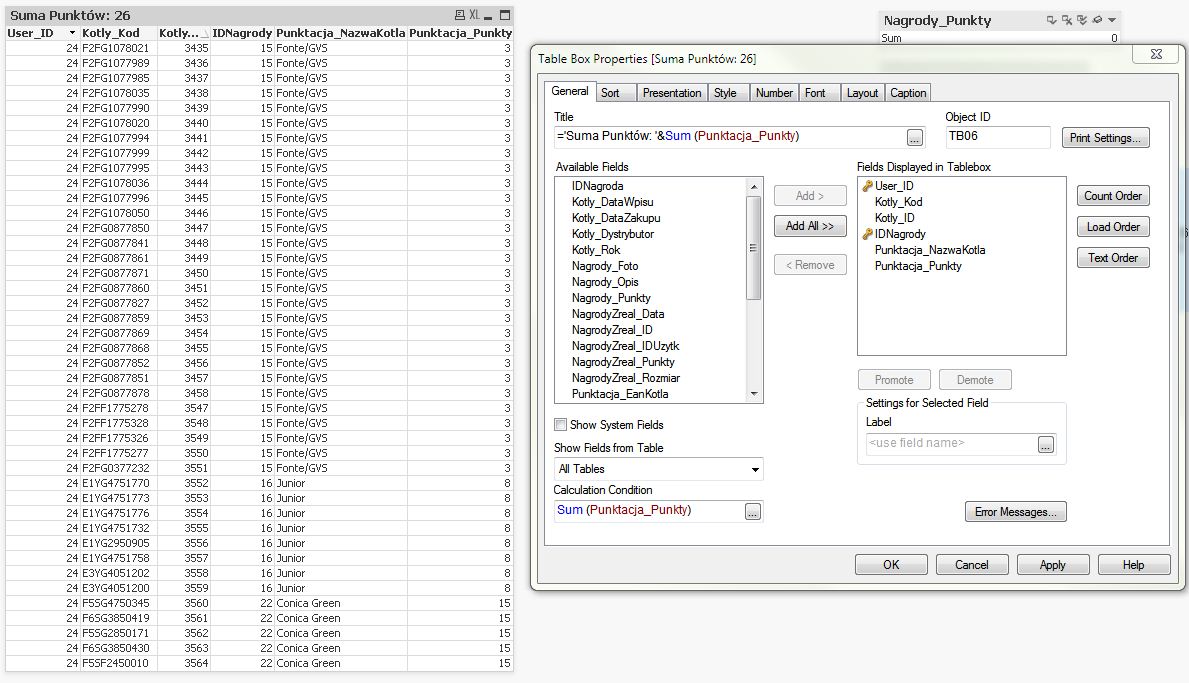Open the Nagrody_Punkty caption dropdown arrow
Screen dimensions: 1189x683
coord(1112,20)
